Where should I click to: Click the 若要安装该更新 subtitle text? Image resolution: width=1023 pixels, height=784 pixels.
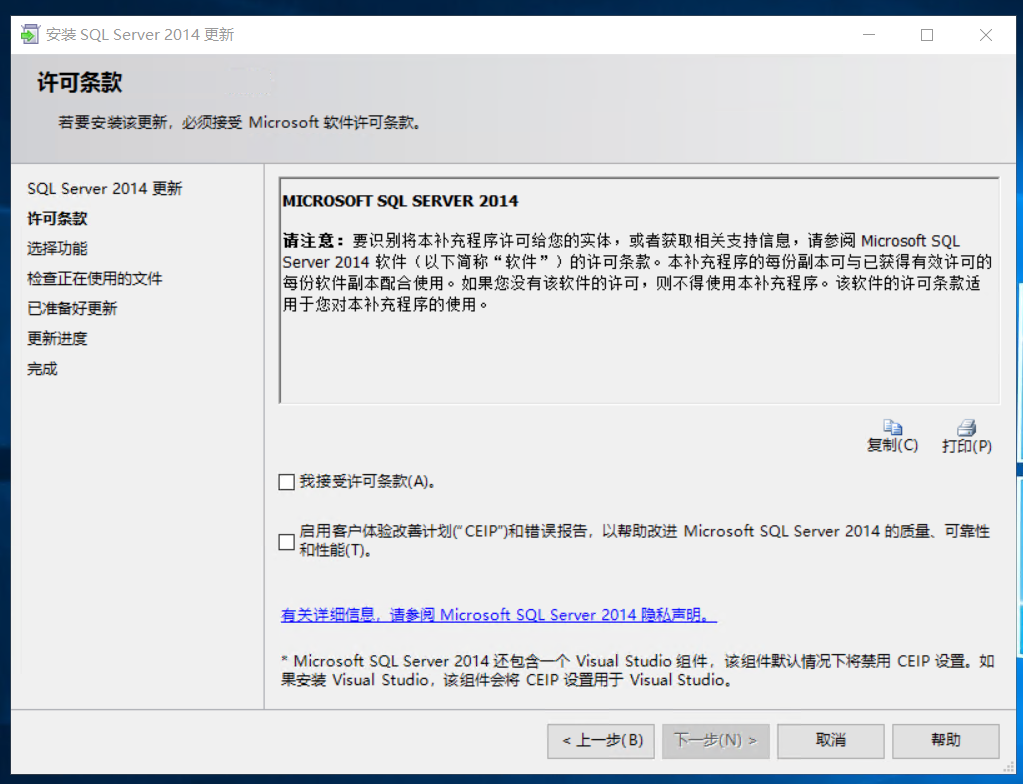[x=239, y=123]
